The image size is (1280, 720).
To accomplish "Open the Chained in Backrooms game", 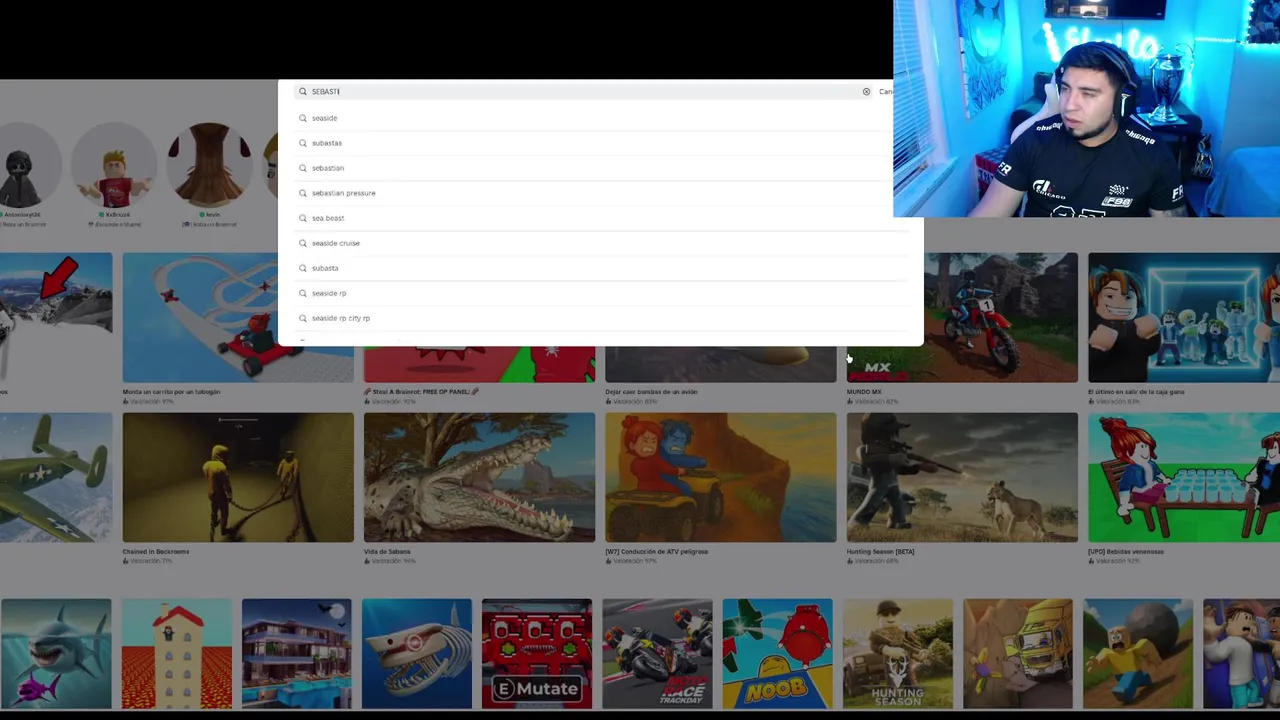I will (238, 477).
